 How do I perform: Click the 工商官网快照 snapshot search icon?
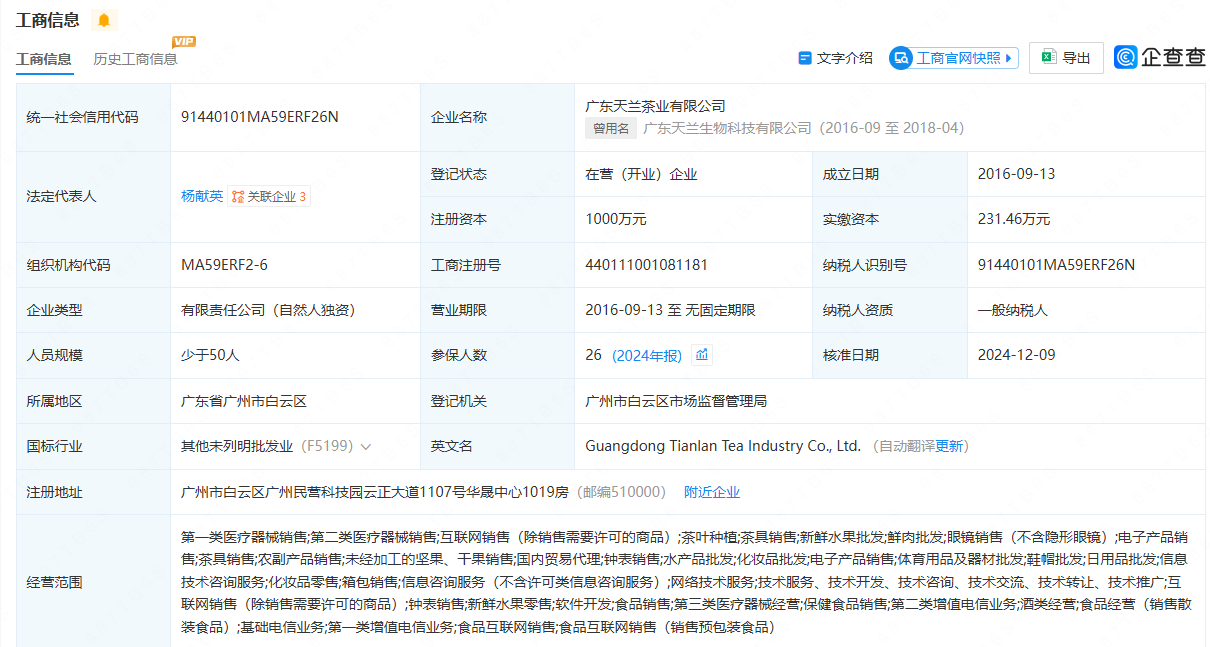click(901, 58)
